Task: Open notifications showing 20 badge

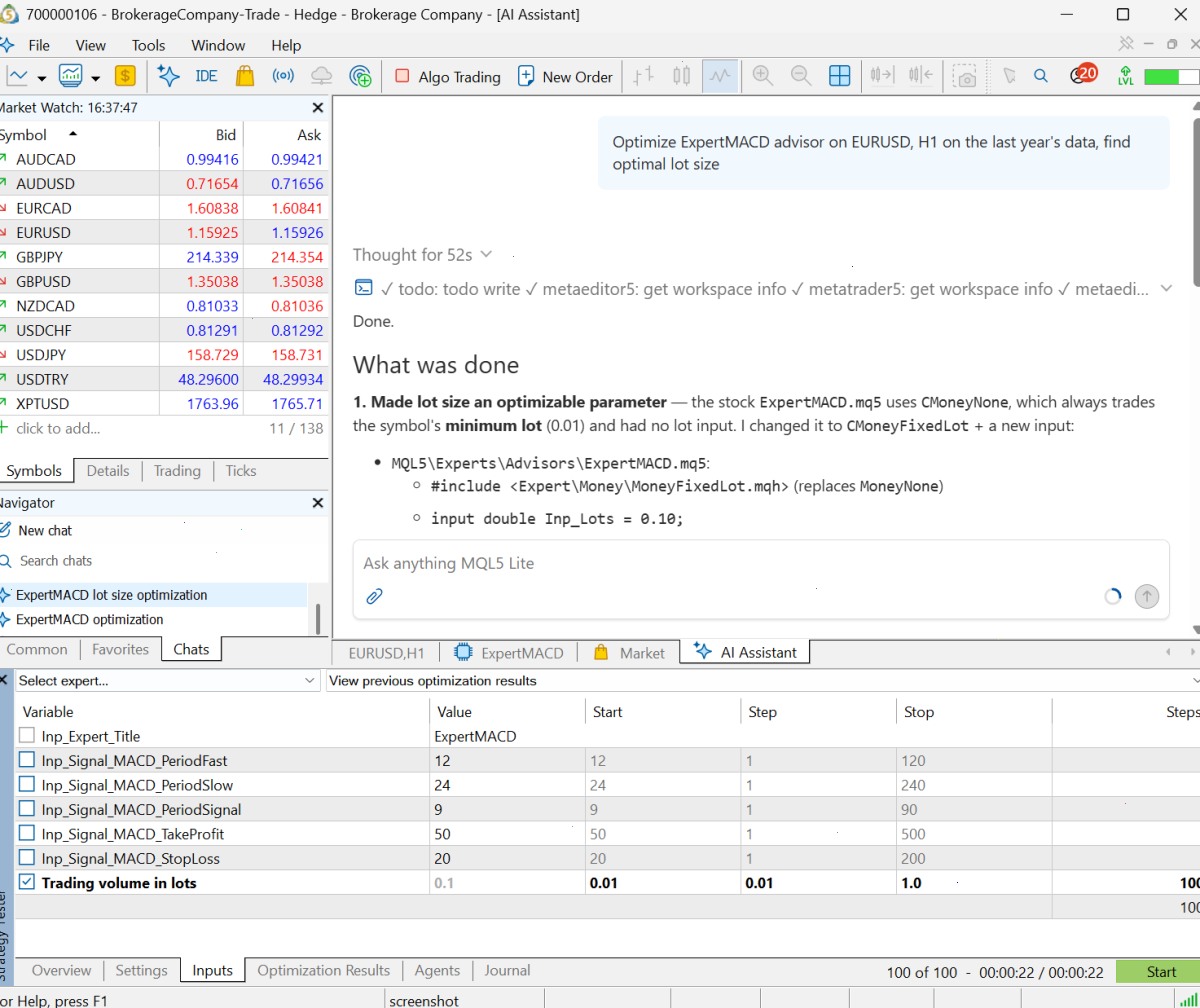Action: [x=1083, y=75]
